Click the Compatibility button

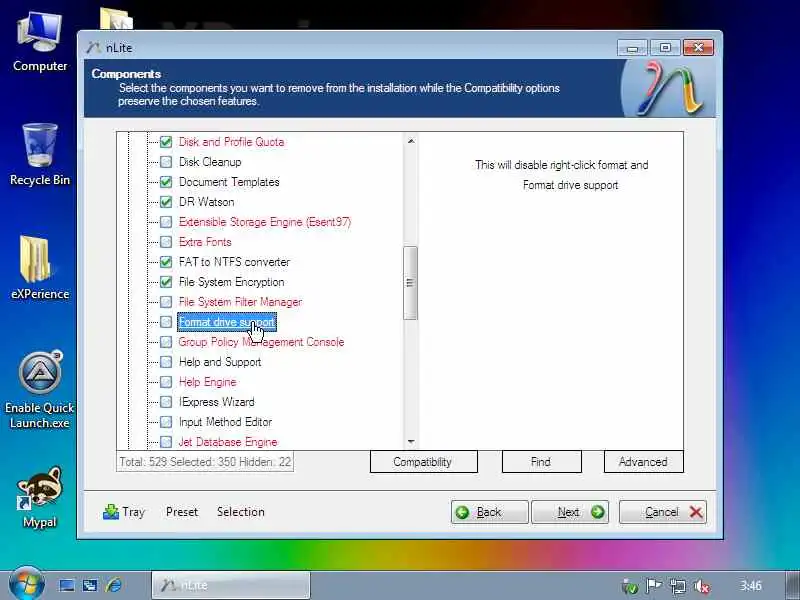[x=423, y=462]
